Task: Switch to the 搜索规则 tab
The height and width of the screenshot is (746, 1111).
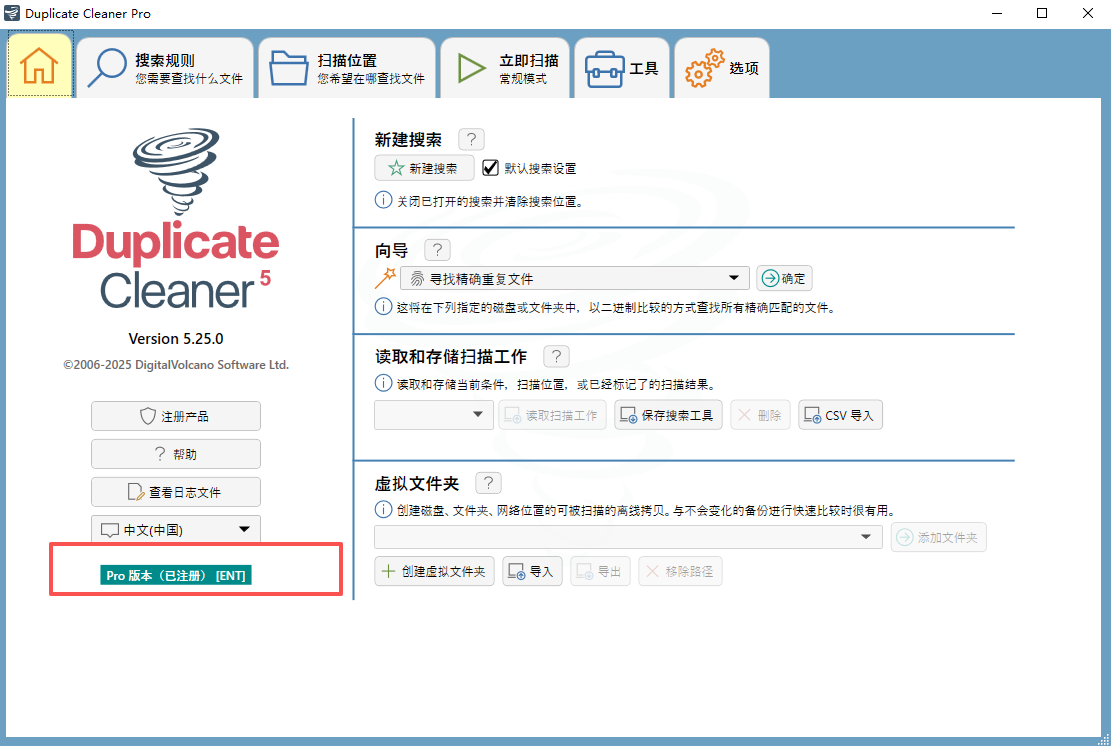Action: (166, 67)
